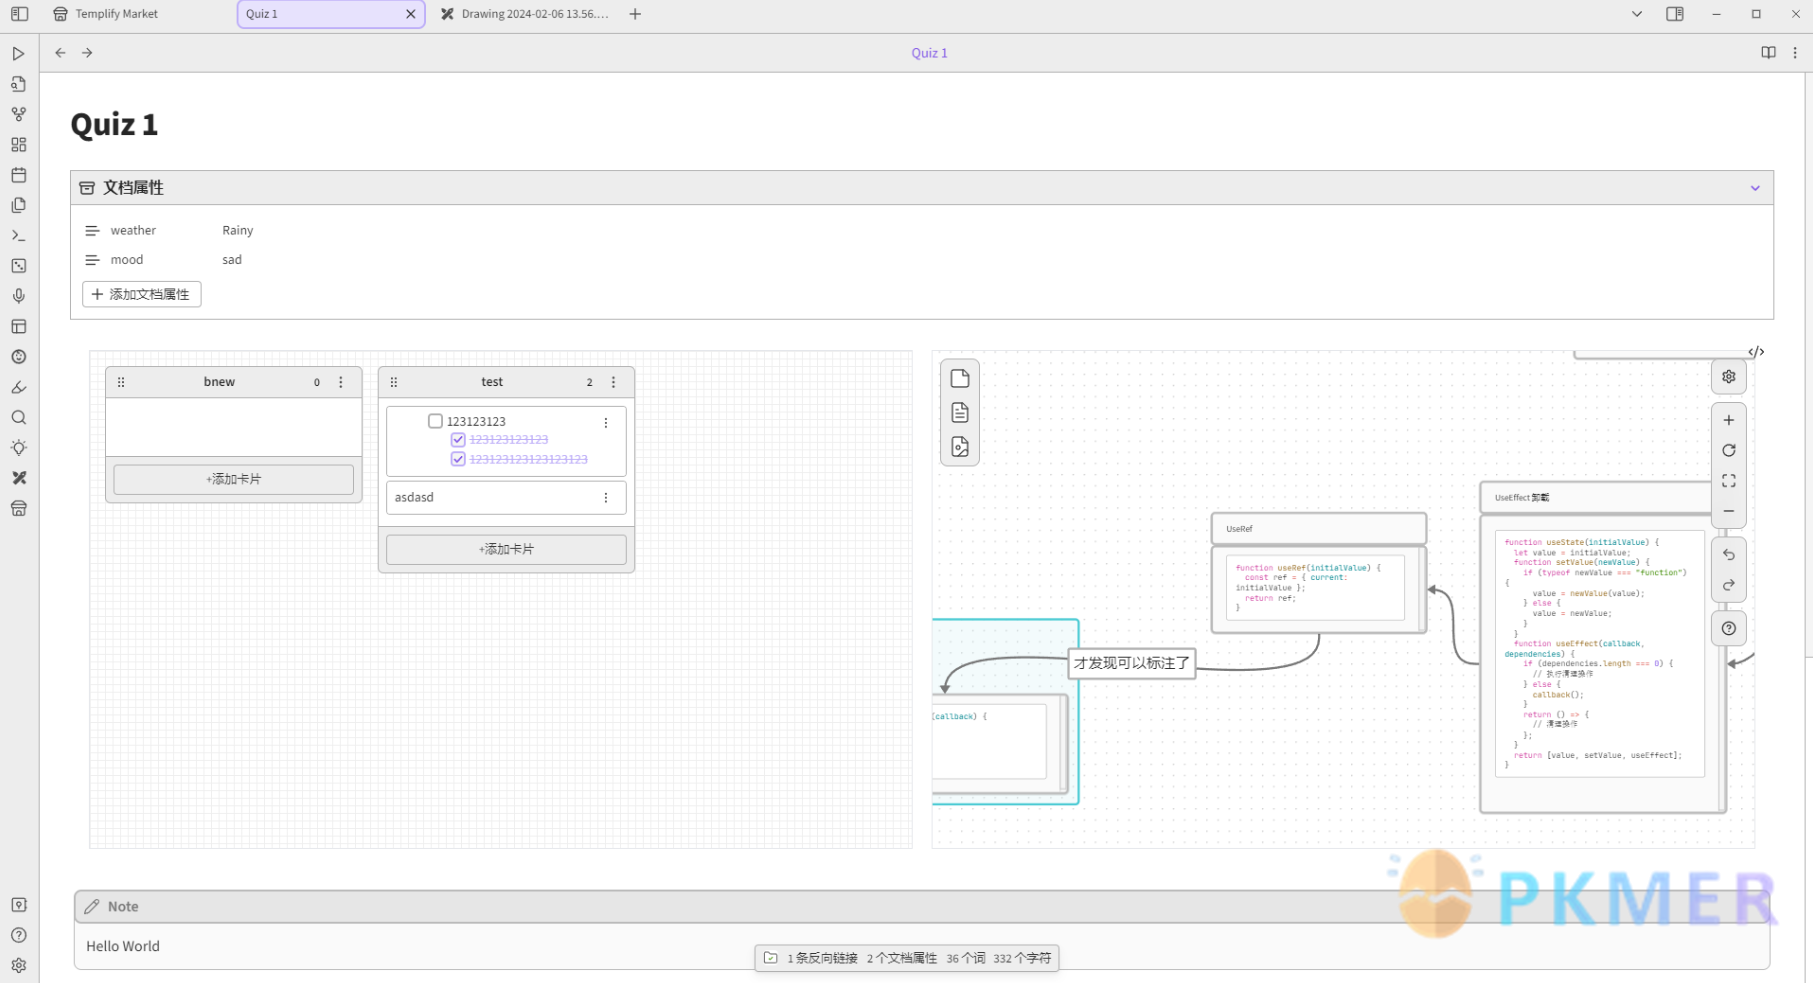Viewport: 1813px width, 983px height.
Task: Open bnew list options menu
Action: tap(341, 382)
